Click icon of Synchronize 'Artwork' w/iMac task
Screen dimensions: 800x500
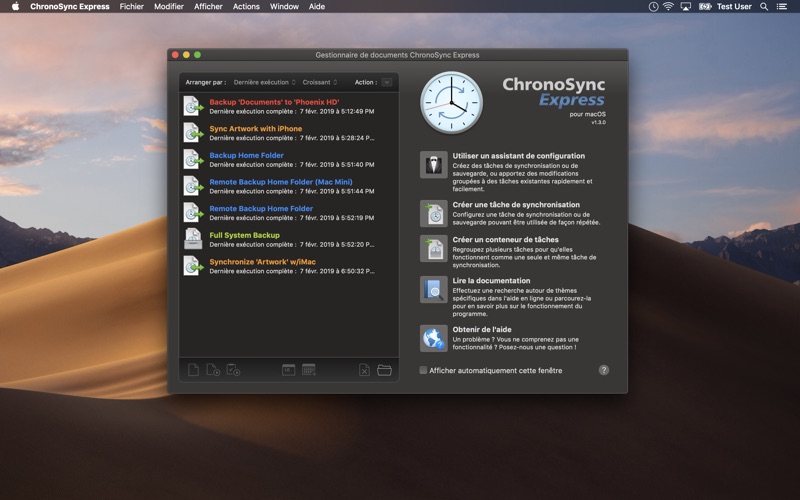[x=193, y=266]
